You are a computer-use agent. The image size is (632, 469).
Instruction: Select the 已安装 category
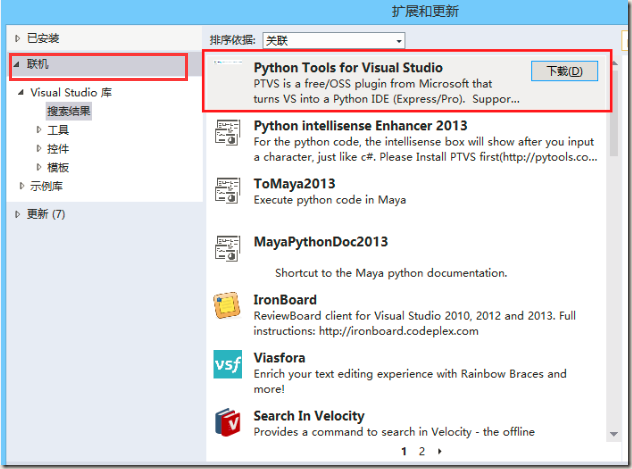point(43,38)
